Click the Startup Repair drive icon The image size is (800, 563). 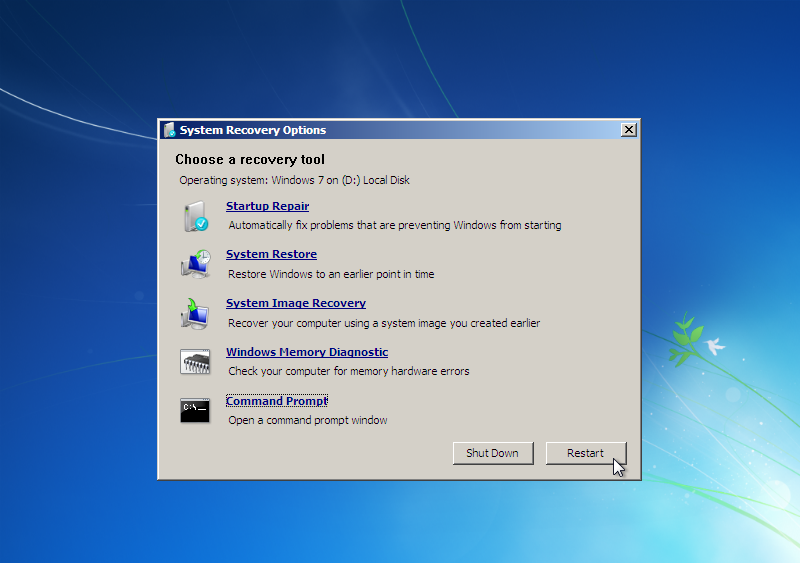click(x=195, y=216)
